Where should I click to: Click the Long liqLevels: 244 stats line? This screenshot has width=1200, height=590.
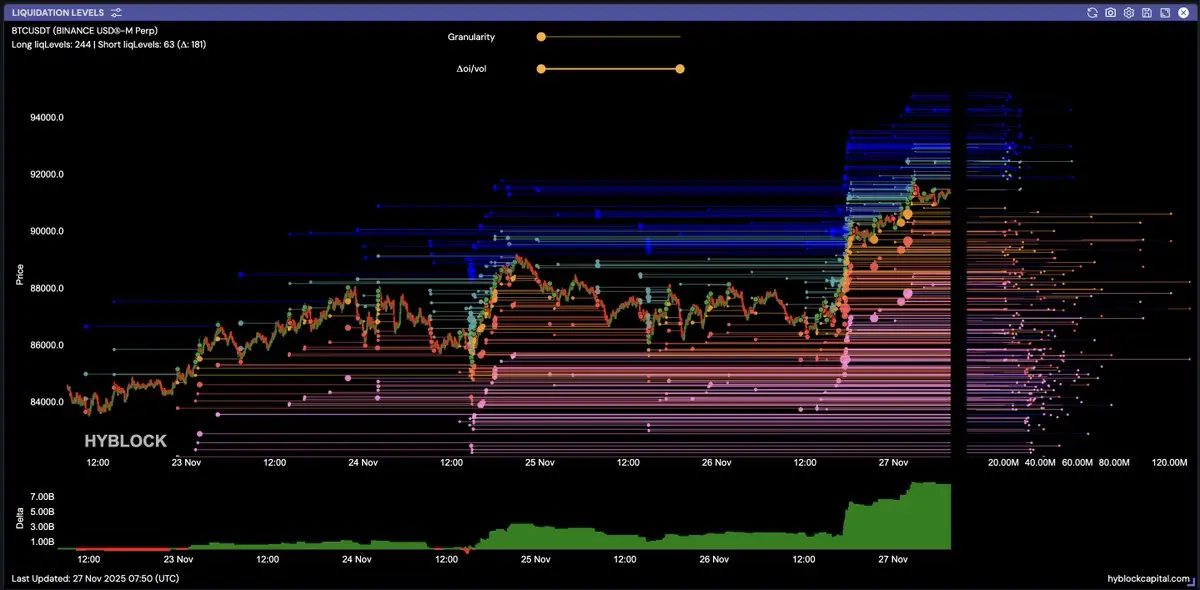109,44
